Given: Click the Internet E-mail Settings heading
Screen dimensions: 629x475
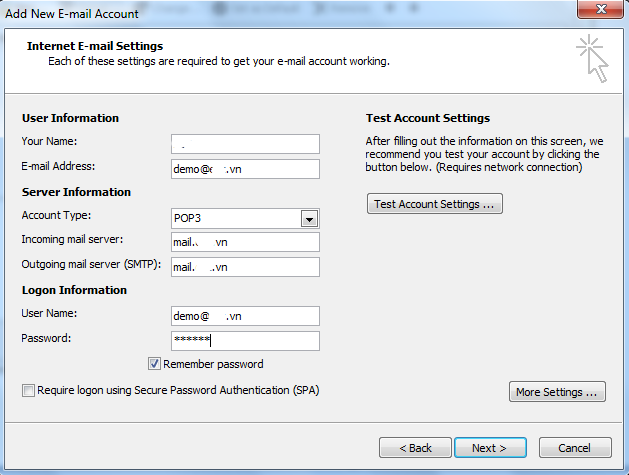Looking at the screenshot, I should [95, 46].
